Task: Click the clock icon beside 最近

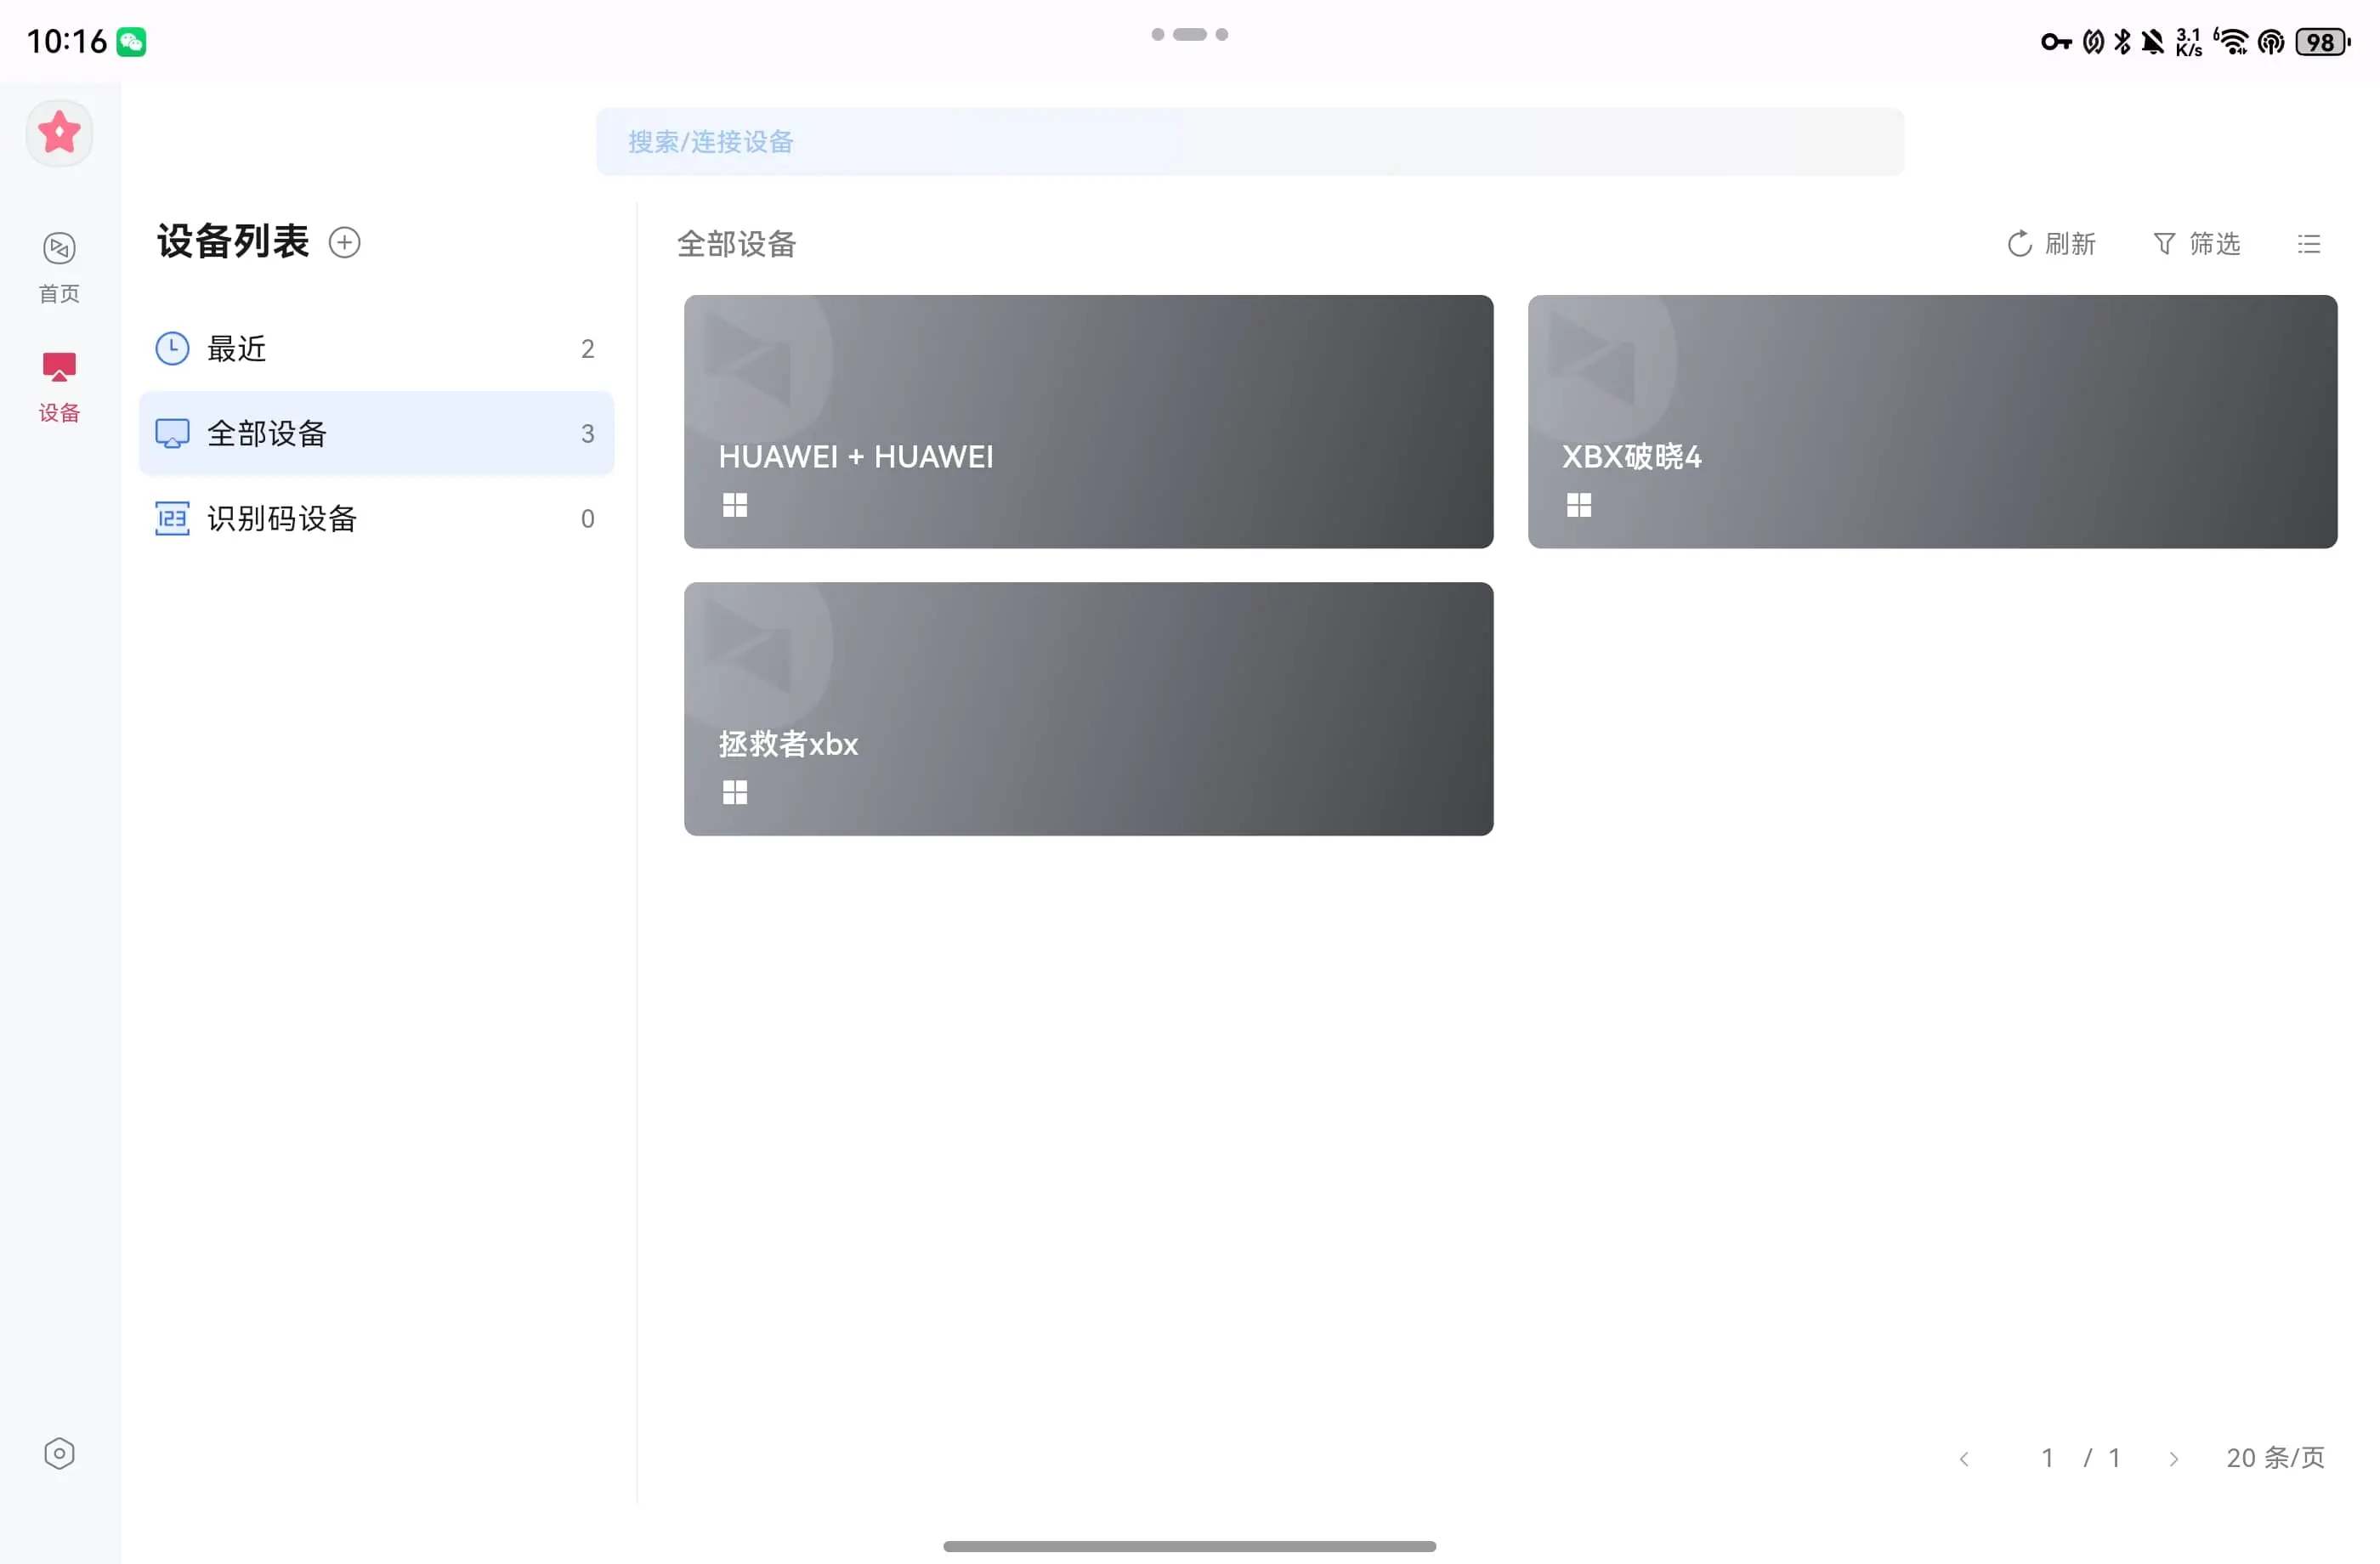Action: click(x=172, y=348)
